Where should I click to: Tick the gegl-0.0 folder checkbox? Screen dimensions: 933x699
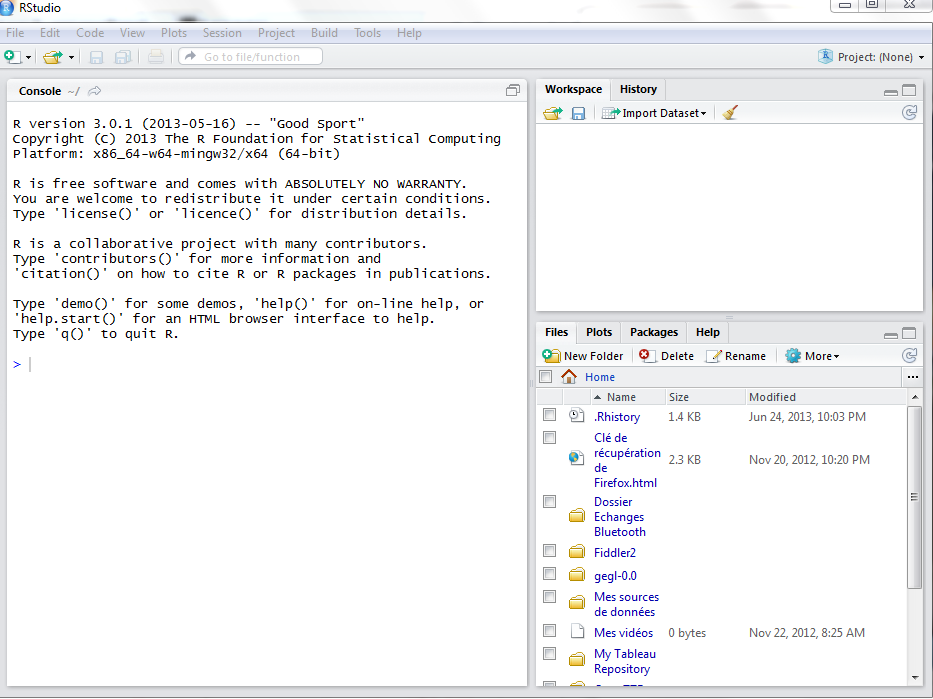pyautogui.click(x=550, y=574)
